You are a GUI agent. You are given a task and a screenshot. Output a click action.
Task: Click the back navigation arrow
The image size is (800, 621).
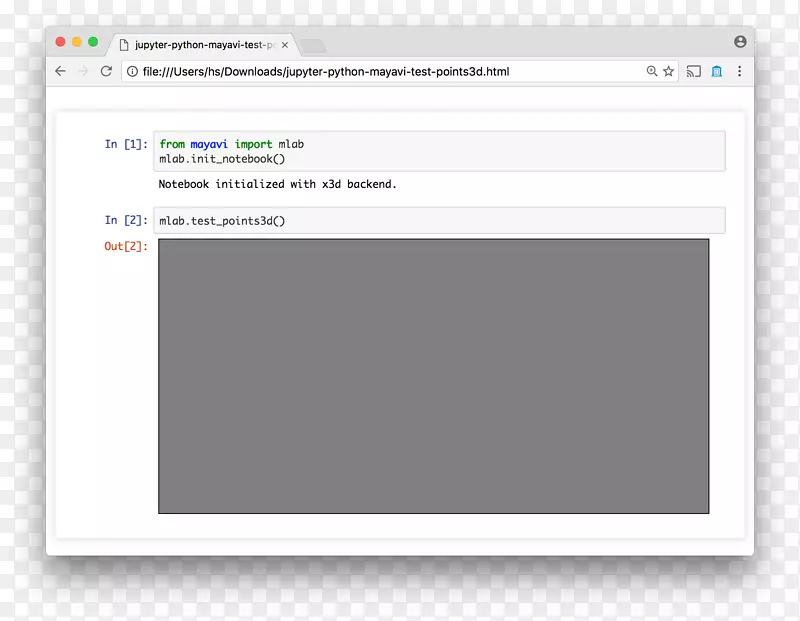click(x=60, y=71)
